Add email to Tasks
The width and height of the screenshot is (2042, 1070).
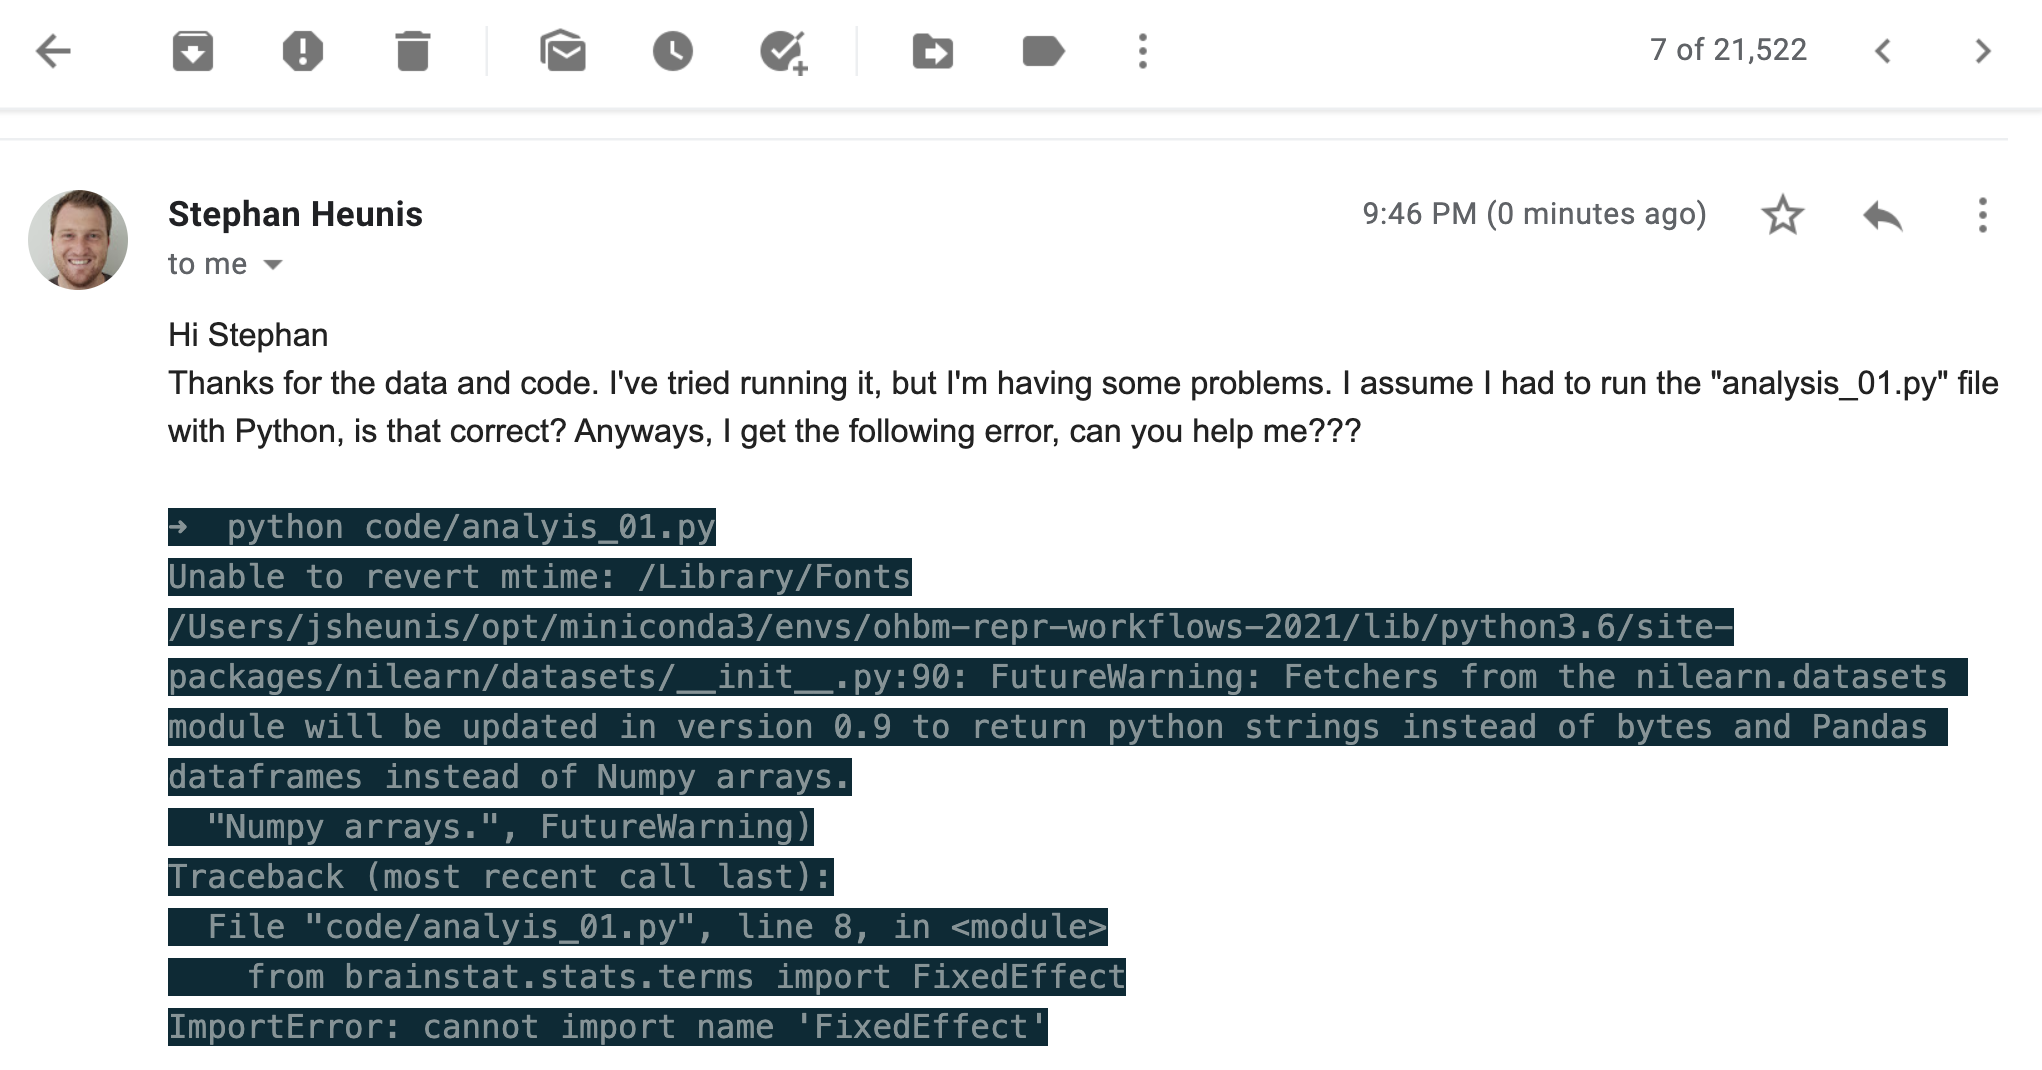(783, 51)
